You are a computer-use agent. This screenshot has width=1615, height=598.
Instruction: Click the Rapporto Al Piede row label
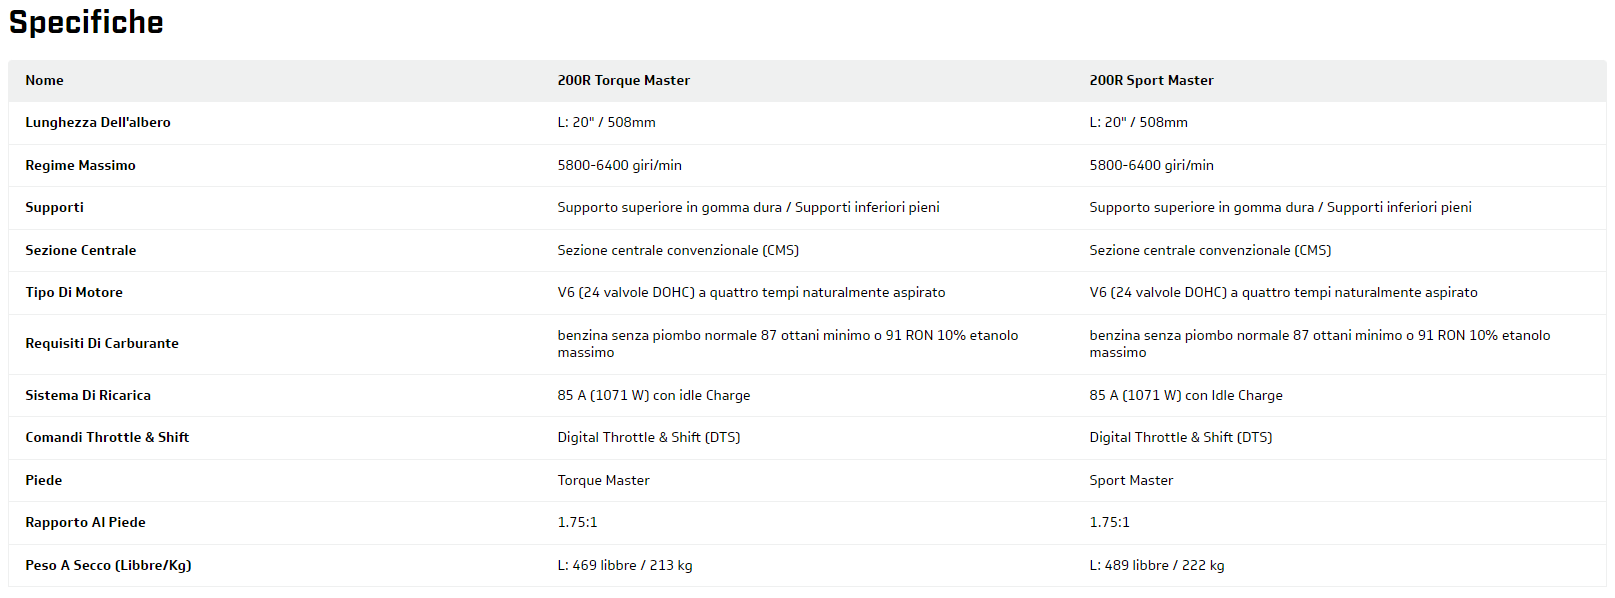pos(85,523)
